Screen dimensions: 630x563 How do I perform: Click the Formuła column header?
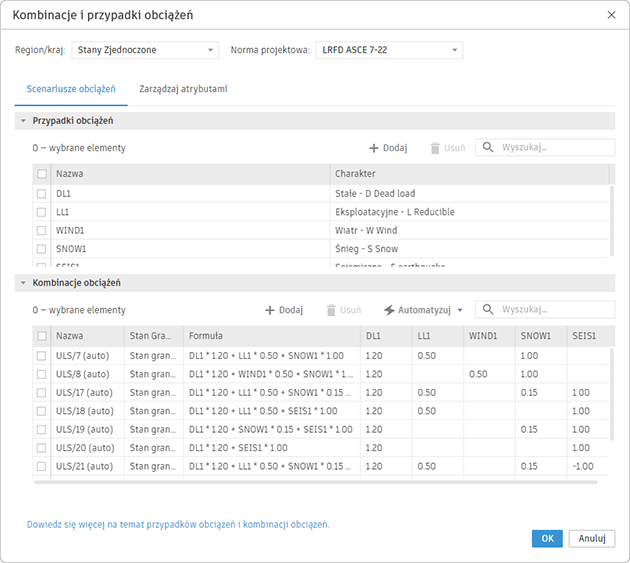coord(272,336)
